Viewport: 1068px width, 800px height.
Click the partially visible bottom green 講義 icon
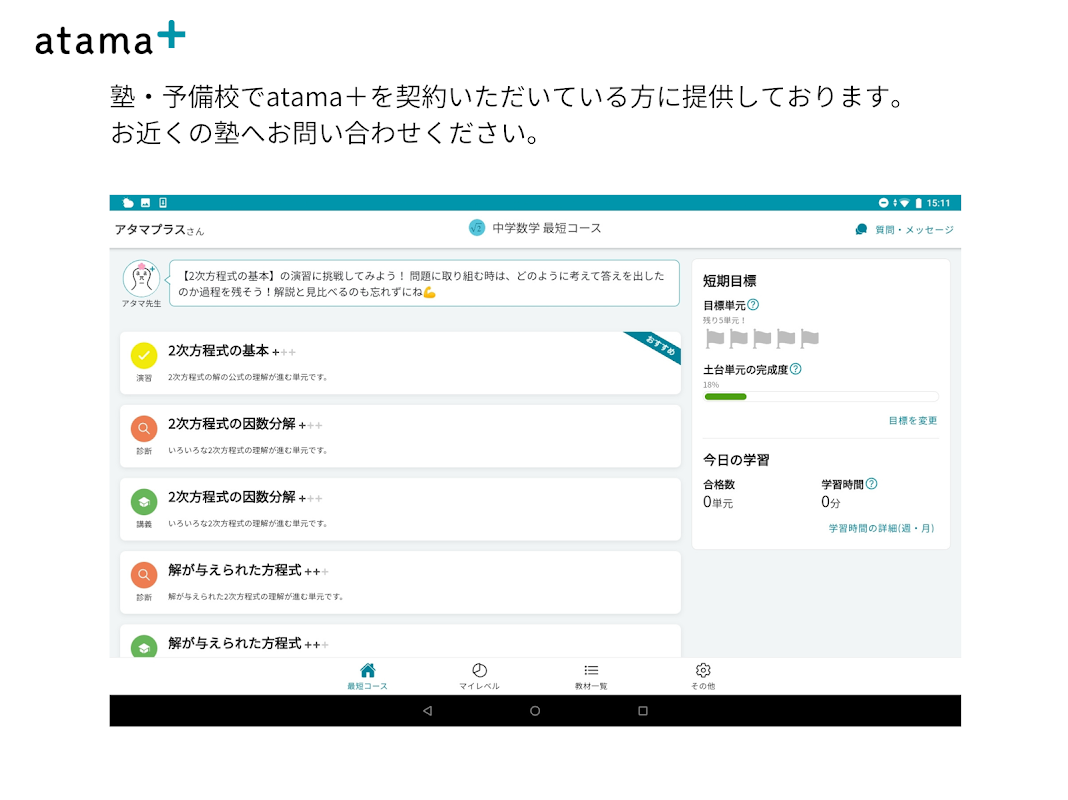tap(144, 647)
